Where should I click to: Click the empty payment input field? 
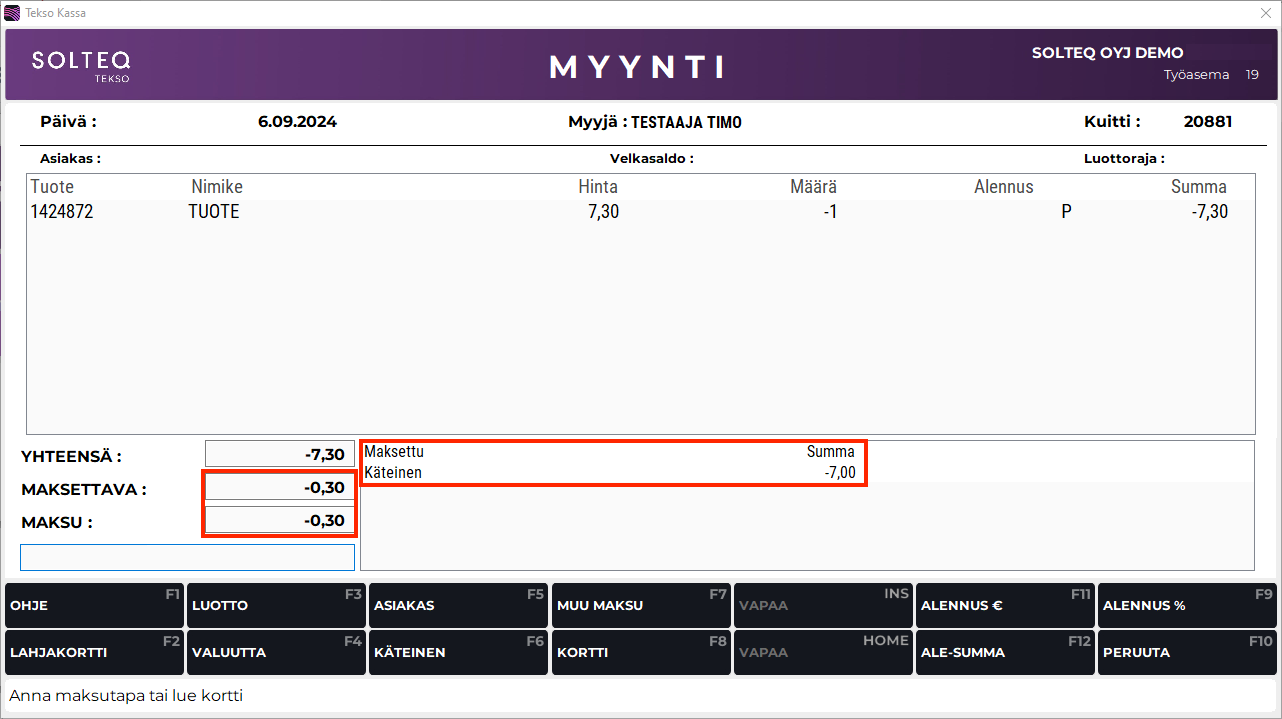coord(187,557)
